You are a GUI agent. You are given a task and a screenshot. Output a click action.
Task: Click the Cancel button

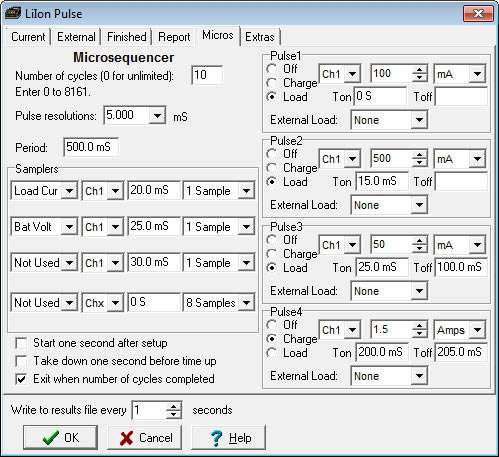click(145, 437)
